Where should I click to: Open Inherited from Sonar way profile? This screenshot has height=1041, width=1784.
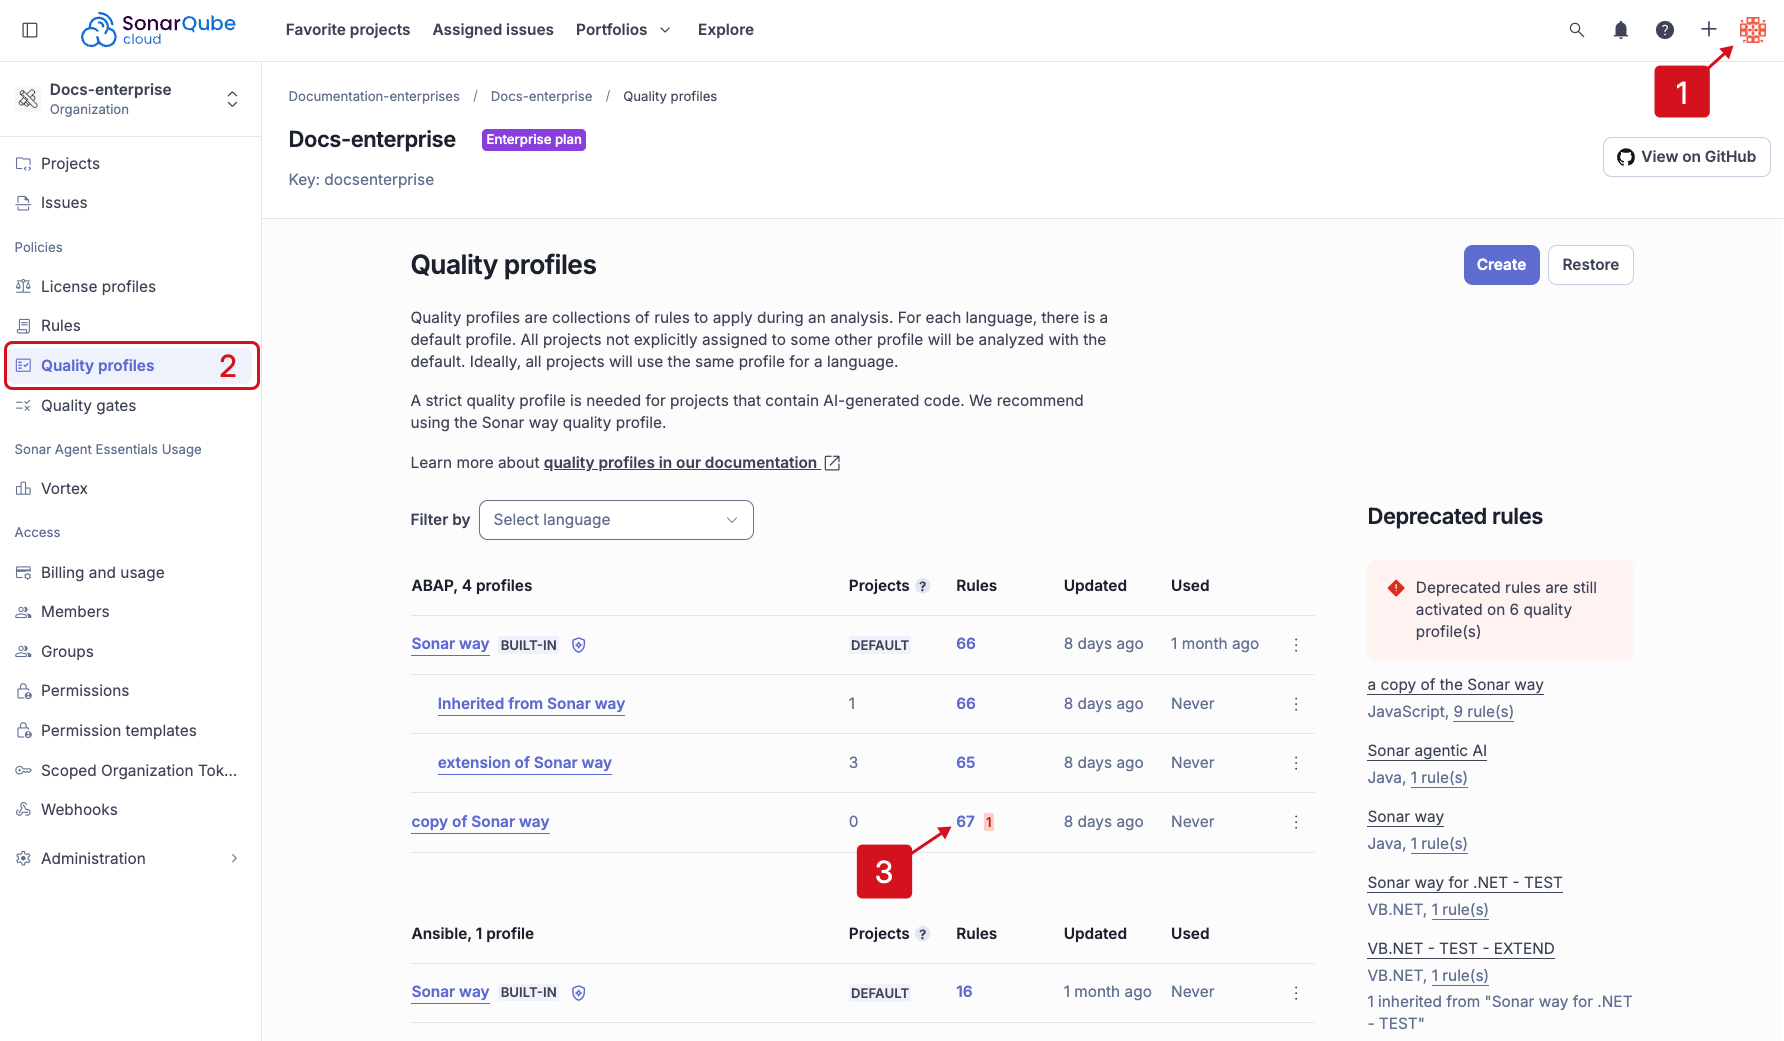[x=531, y=704]
